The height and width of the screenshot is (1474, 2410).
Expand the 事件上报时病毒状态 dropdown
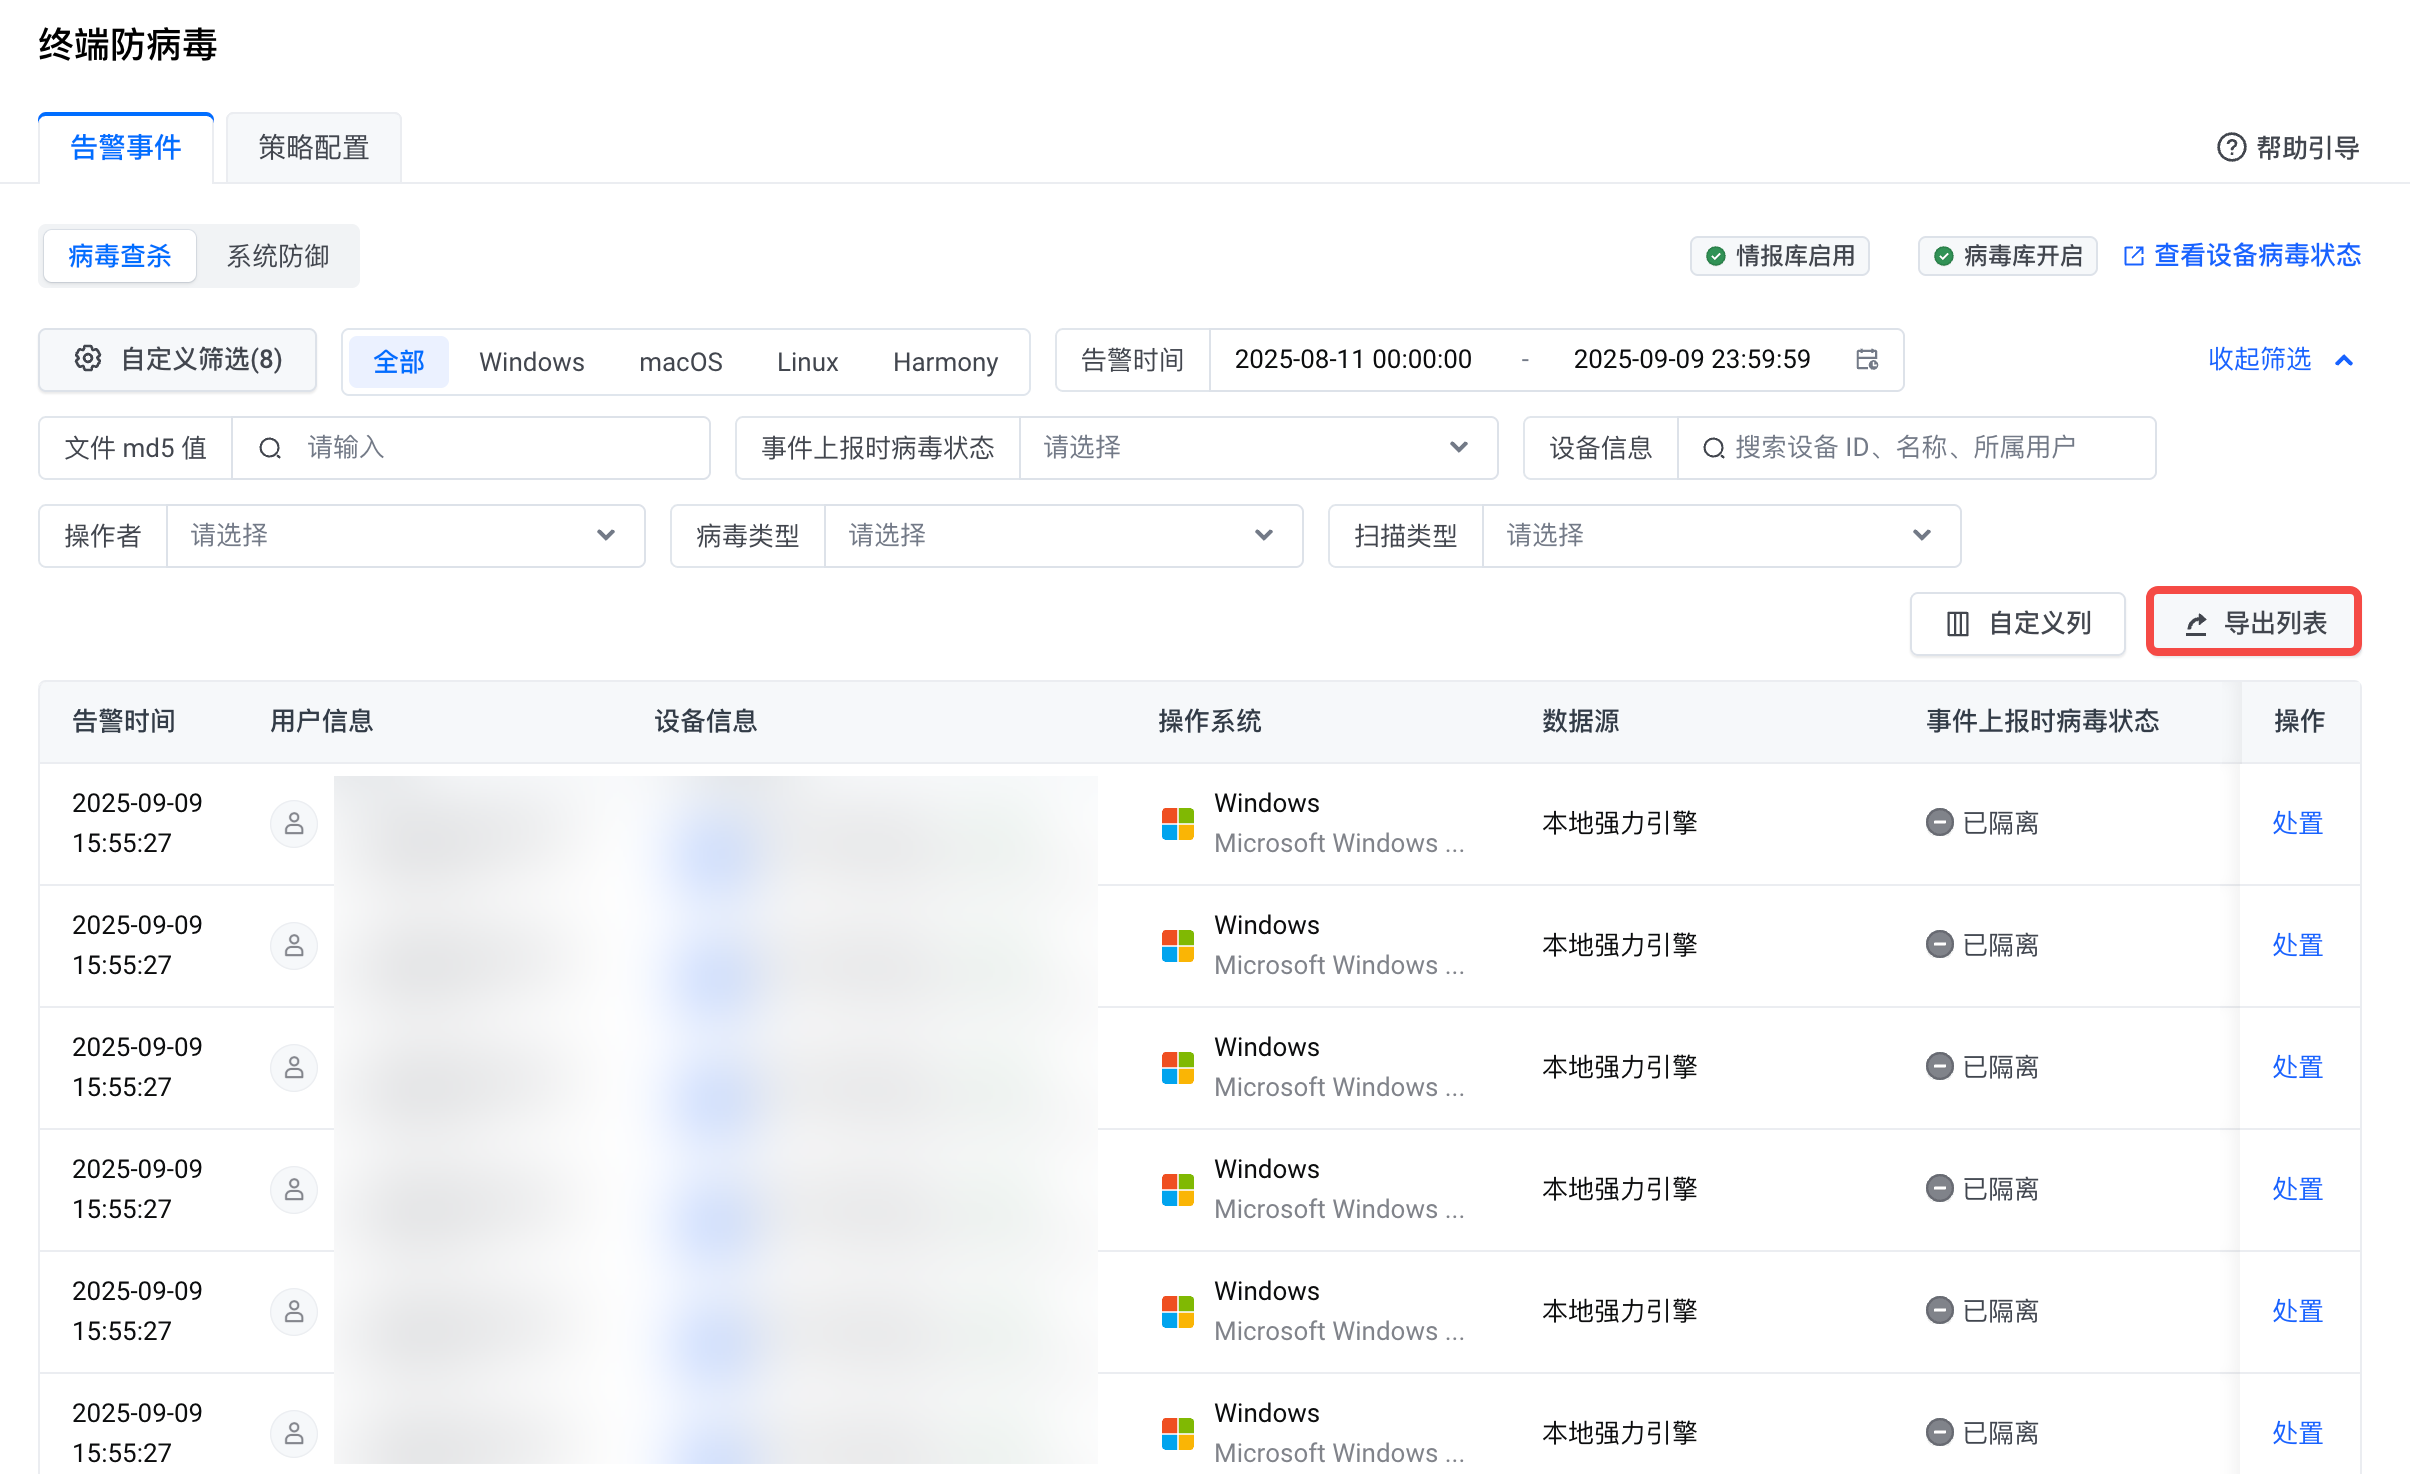click(x=1257, y=447)
